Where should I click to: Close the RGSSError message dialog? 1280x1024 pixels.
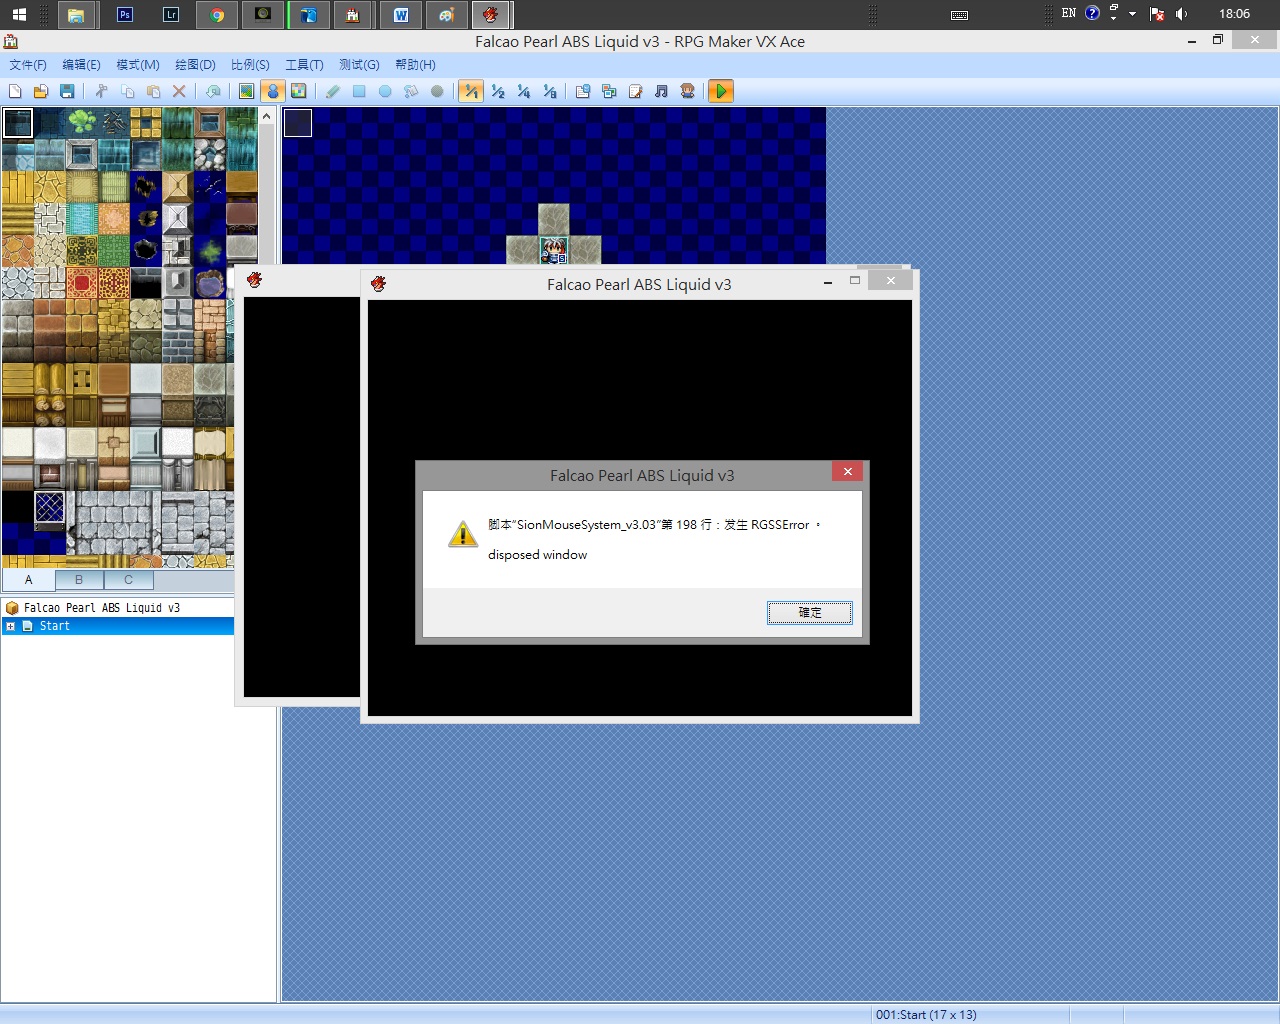click(x=847, y=472)
